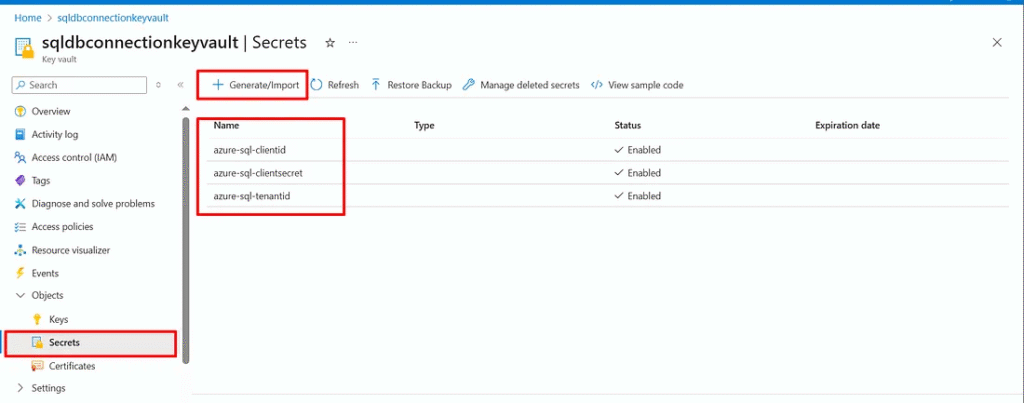Open the azure-sql-clientsecret secret
The height and width of the screenshot is (403, 1024).
258,173
